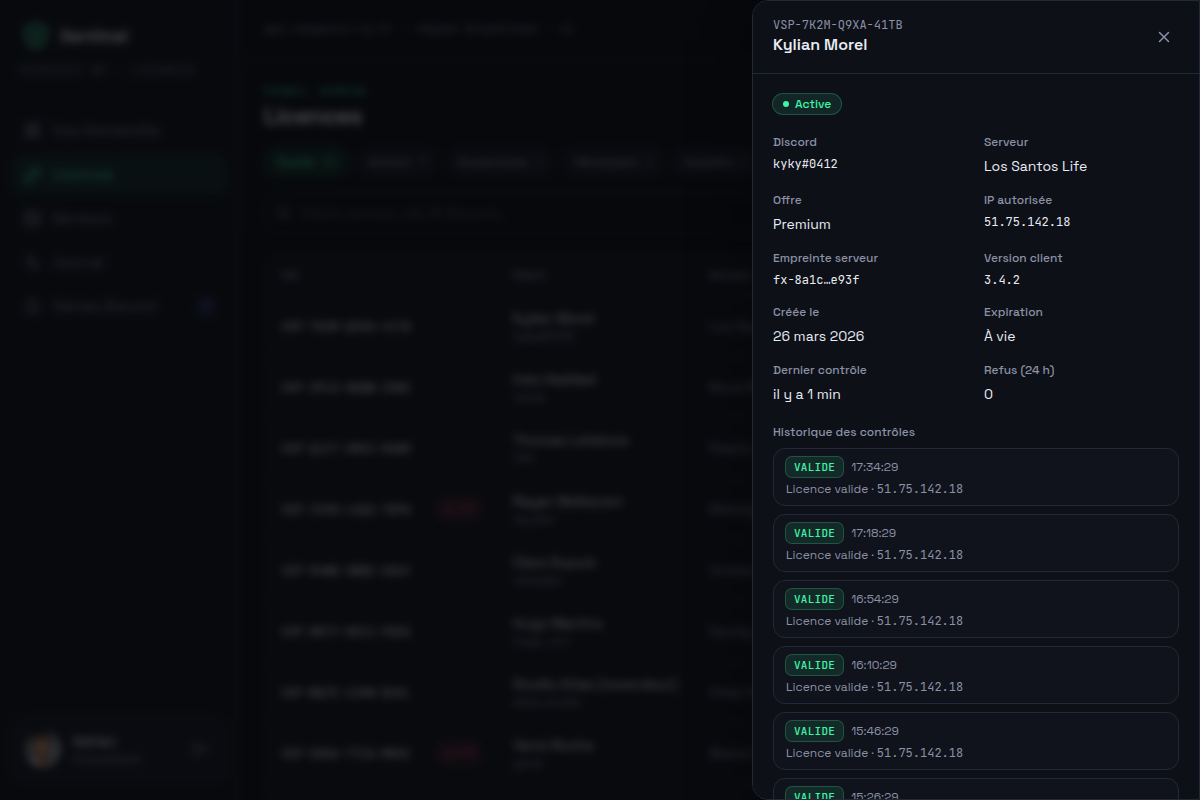Click the Historique des contrôles heading
The height and width of the screenshot is (800, 1200).
point(844,432)
